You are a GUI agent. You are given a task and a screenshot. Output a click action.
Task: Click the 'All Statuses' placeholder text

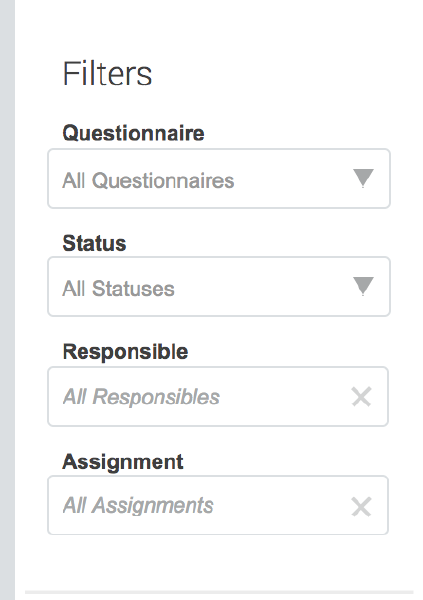[118, 289]
